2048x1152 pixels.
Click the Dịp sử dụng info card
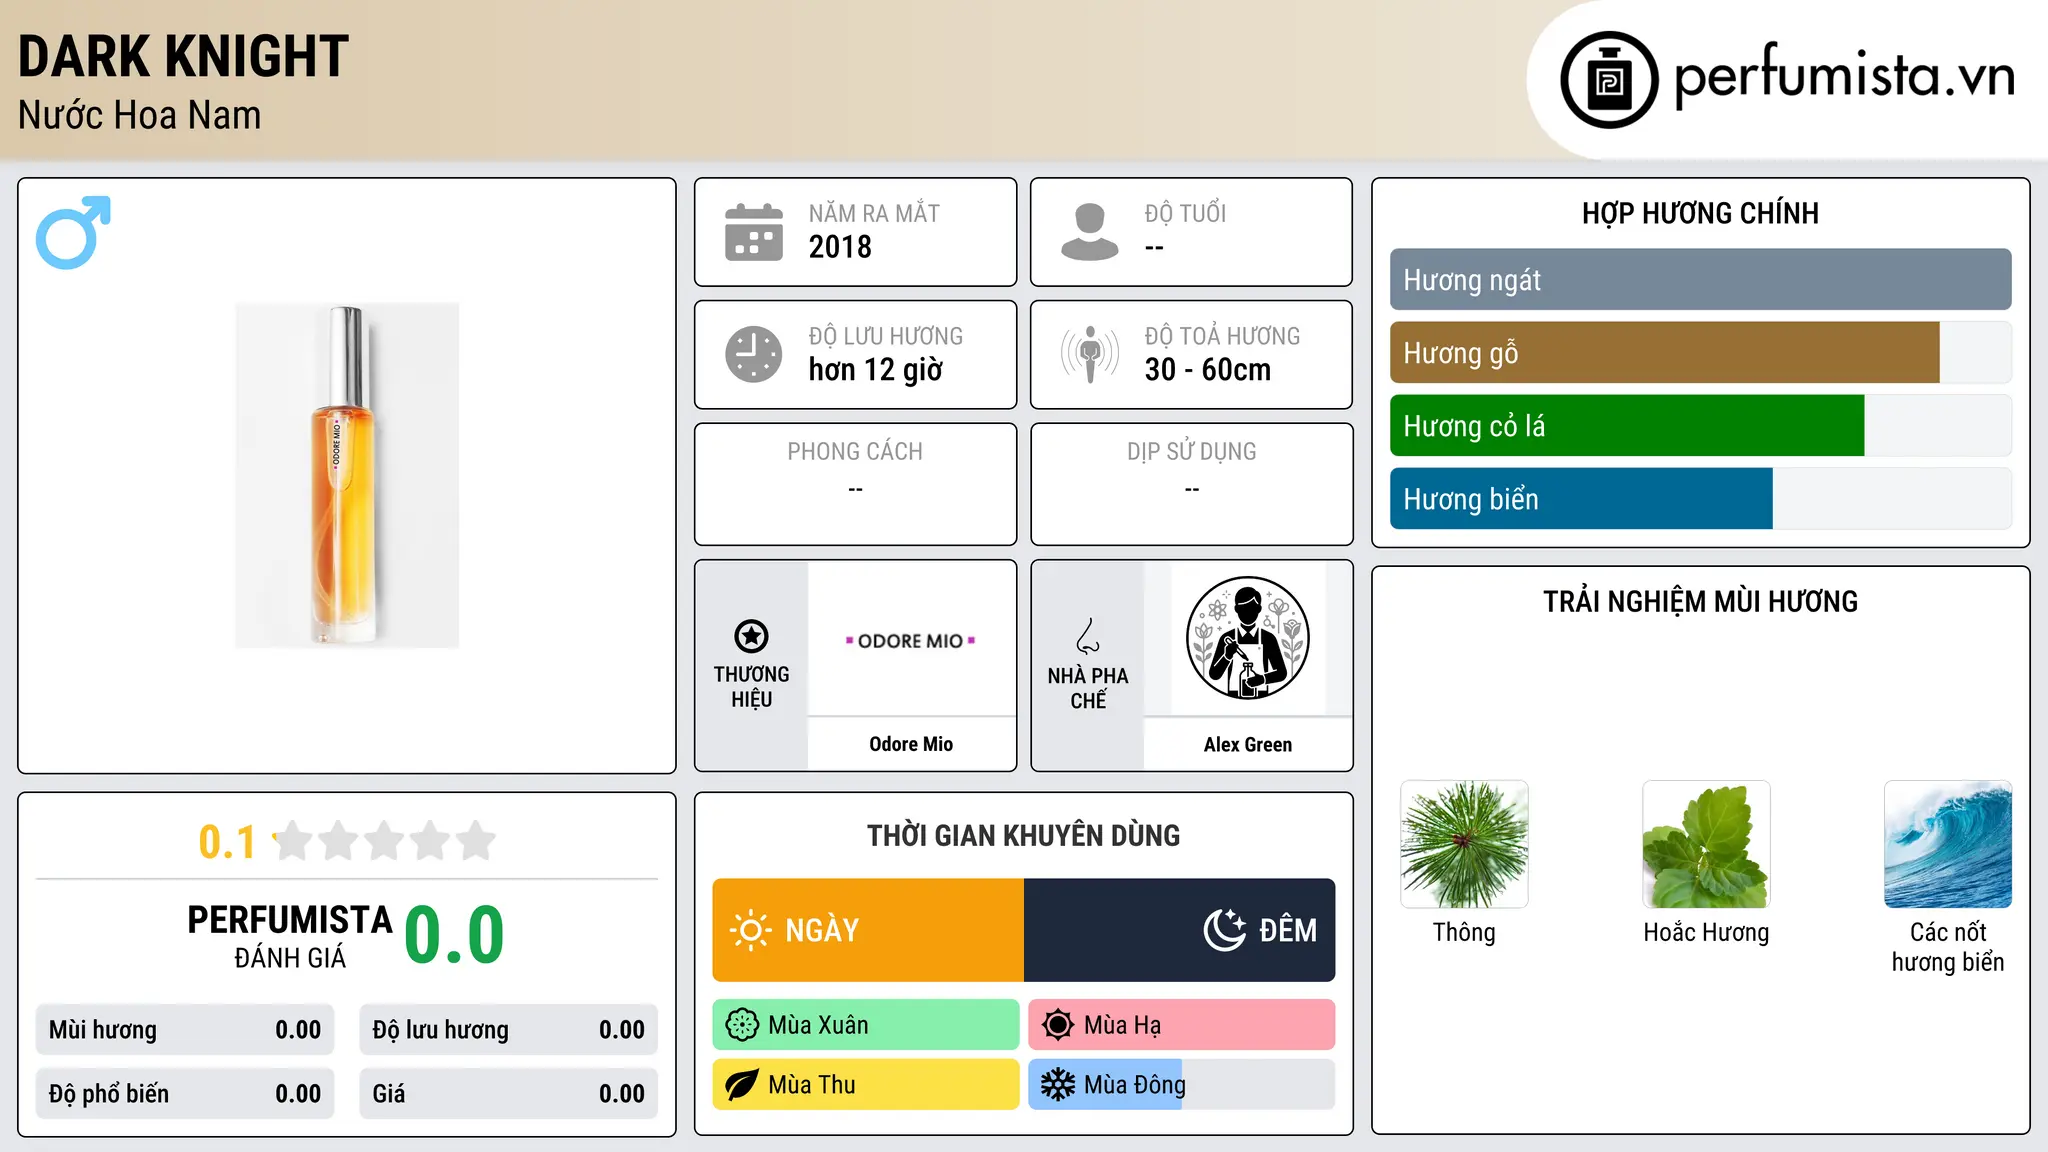click(x=1191, y=484)
